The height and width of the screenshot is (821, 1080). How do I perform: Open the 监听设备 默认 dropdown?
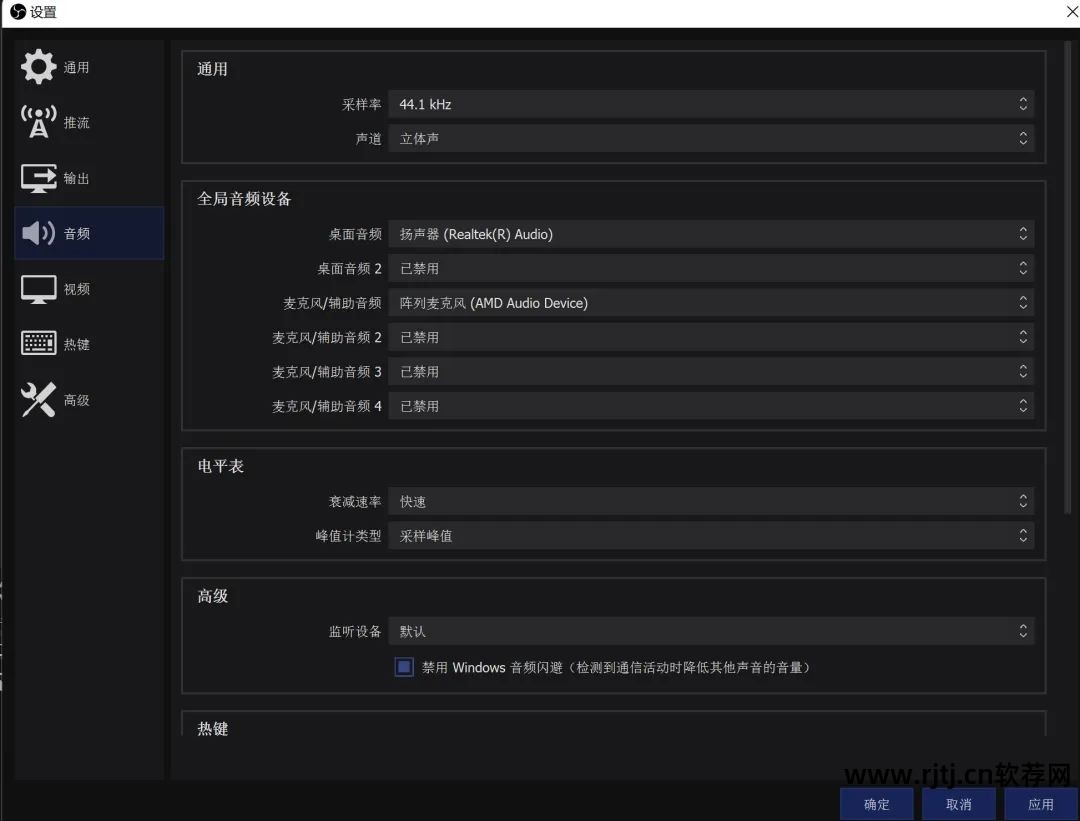click(711, 632)
